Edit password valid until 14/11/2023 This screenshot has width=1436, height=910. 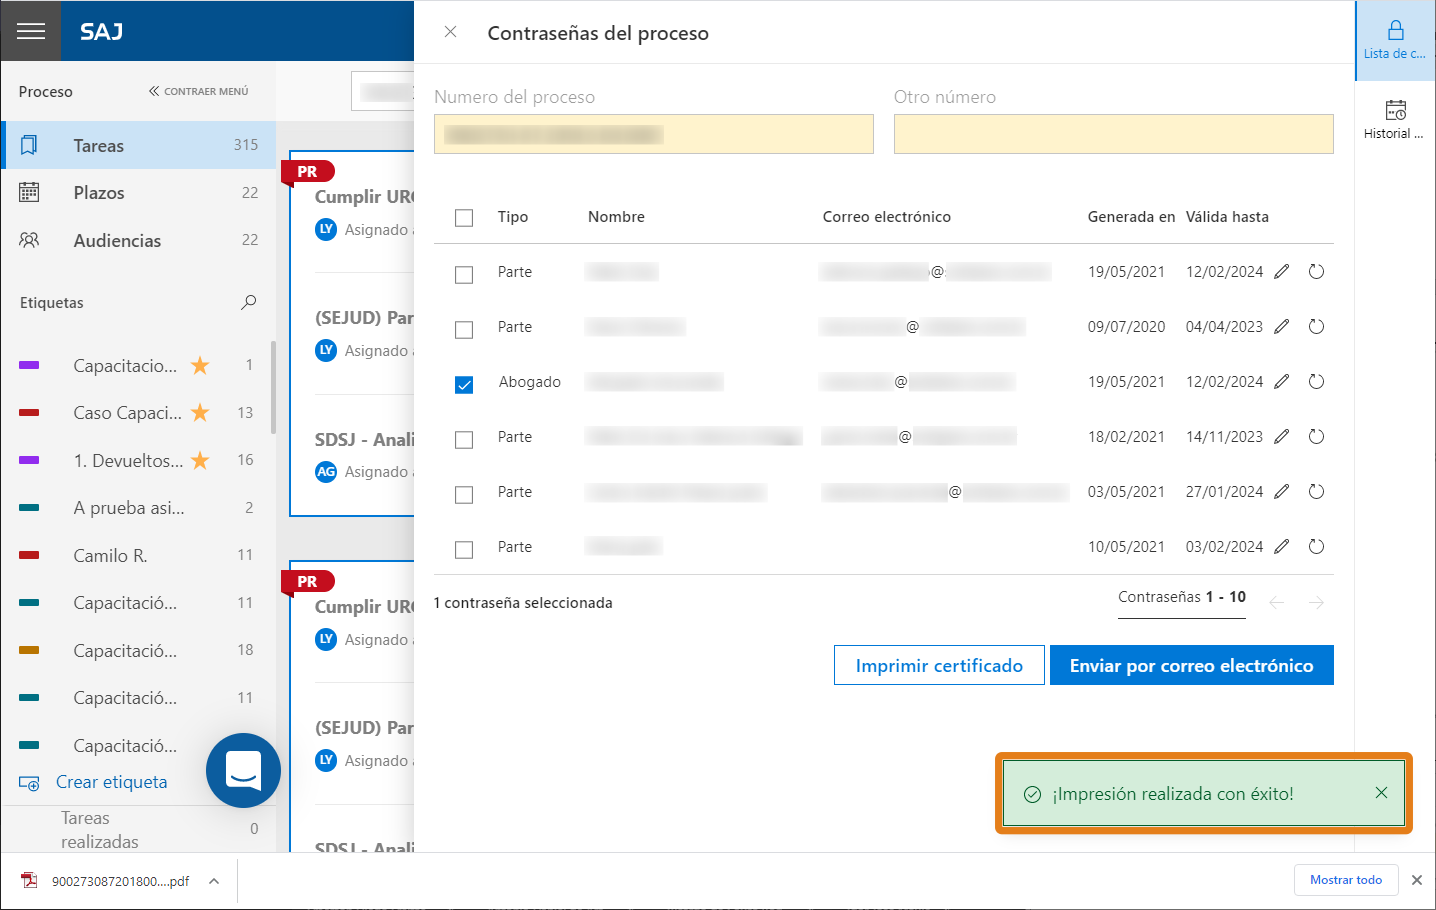point(1282,437)
